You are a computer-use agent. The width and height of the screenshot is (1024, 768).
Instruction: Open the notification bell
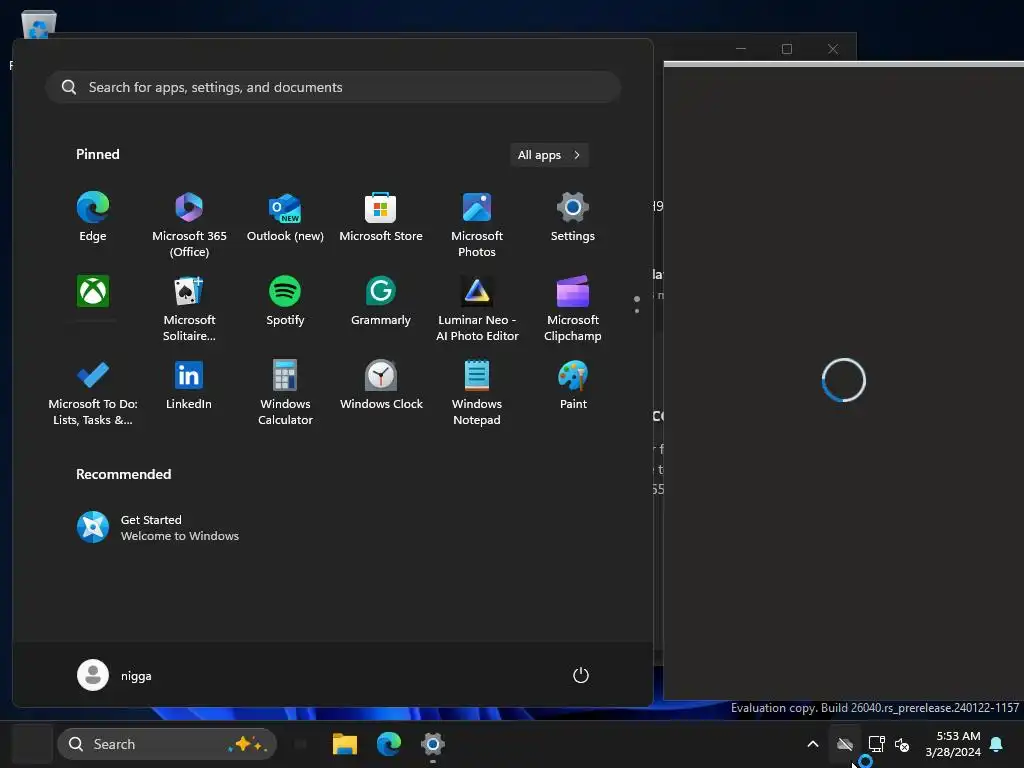point(997,744)
